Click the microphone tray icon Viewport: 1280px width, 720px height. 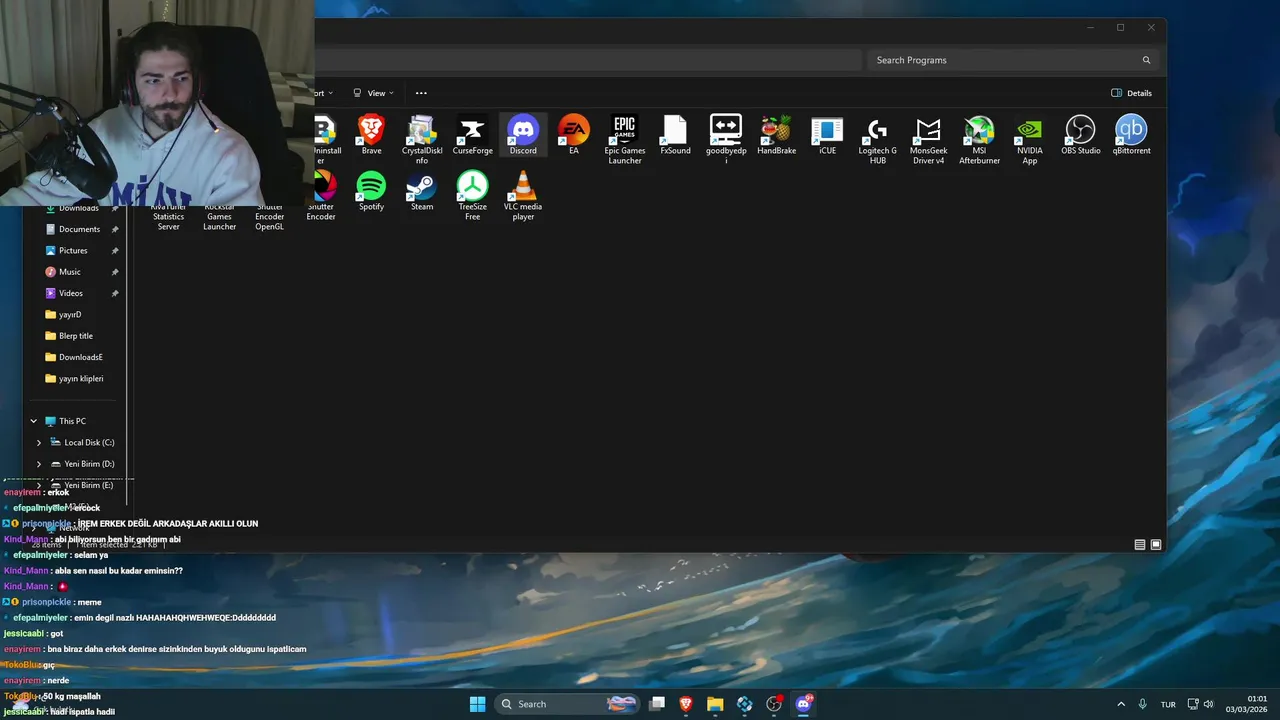[1142, 704]
